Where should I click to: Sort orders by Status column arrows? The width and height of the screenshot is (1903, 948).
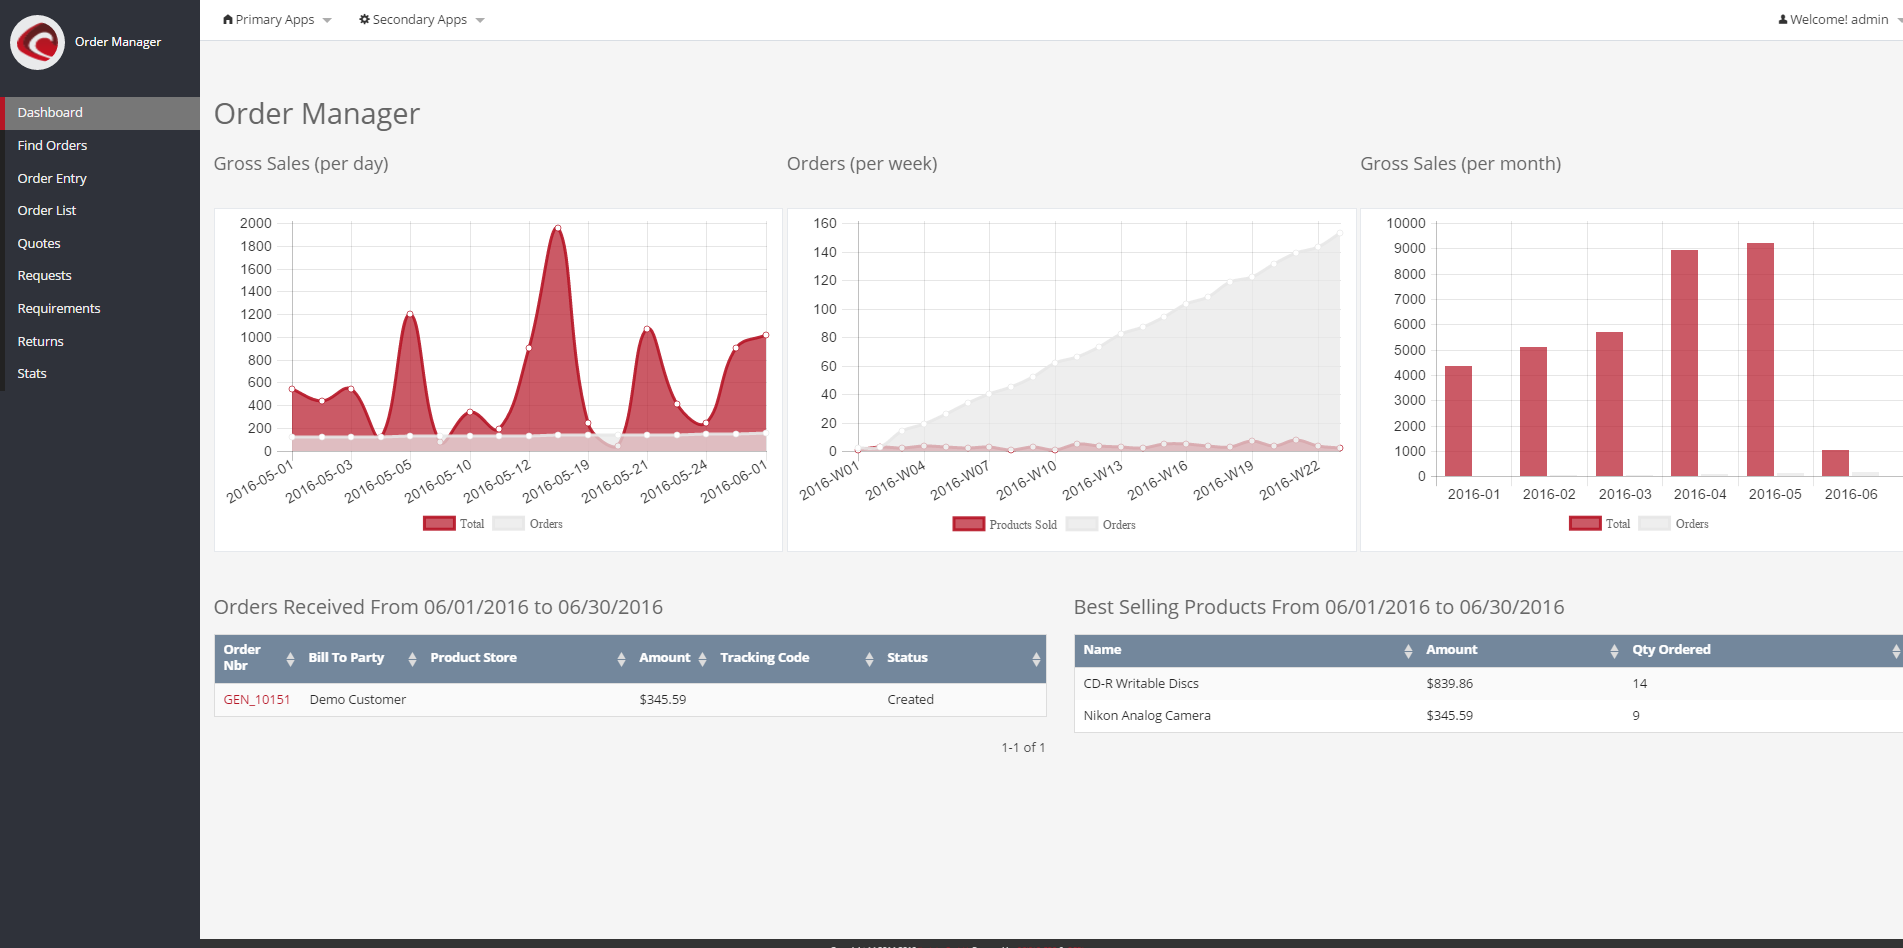click(x=1036, y=659)
